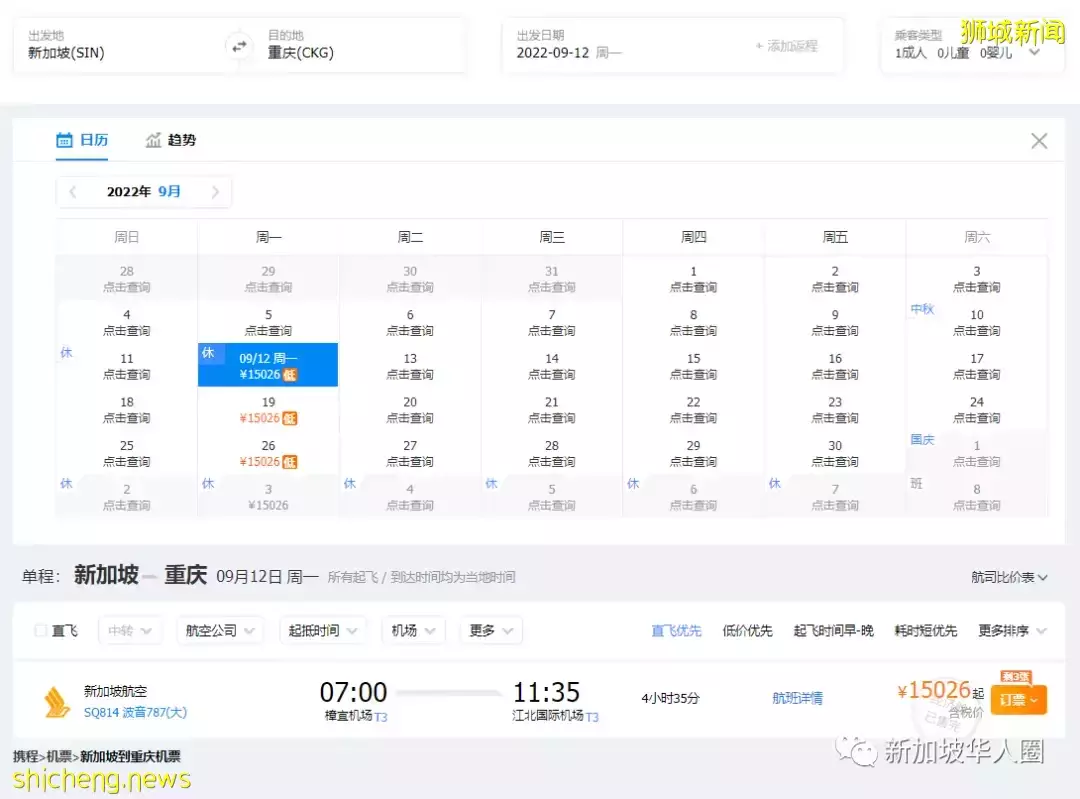Click the trend chart icon beside 趋势
This screenshot has height=799, width=1080.
tap(153, 140)
